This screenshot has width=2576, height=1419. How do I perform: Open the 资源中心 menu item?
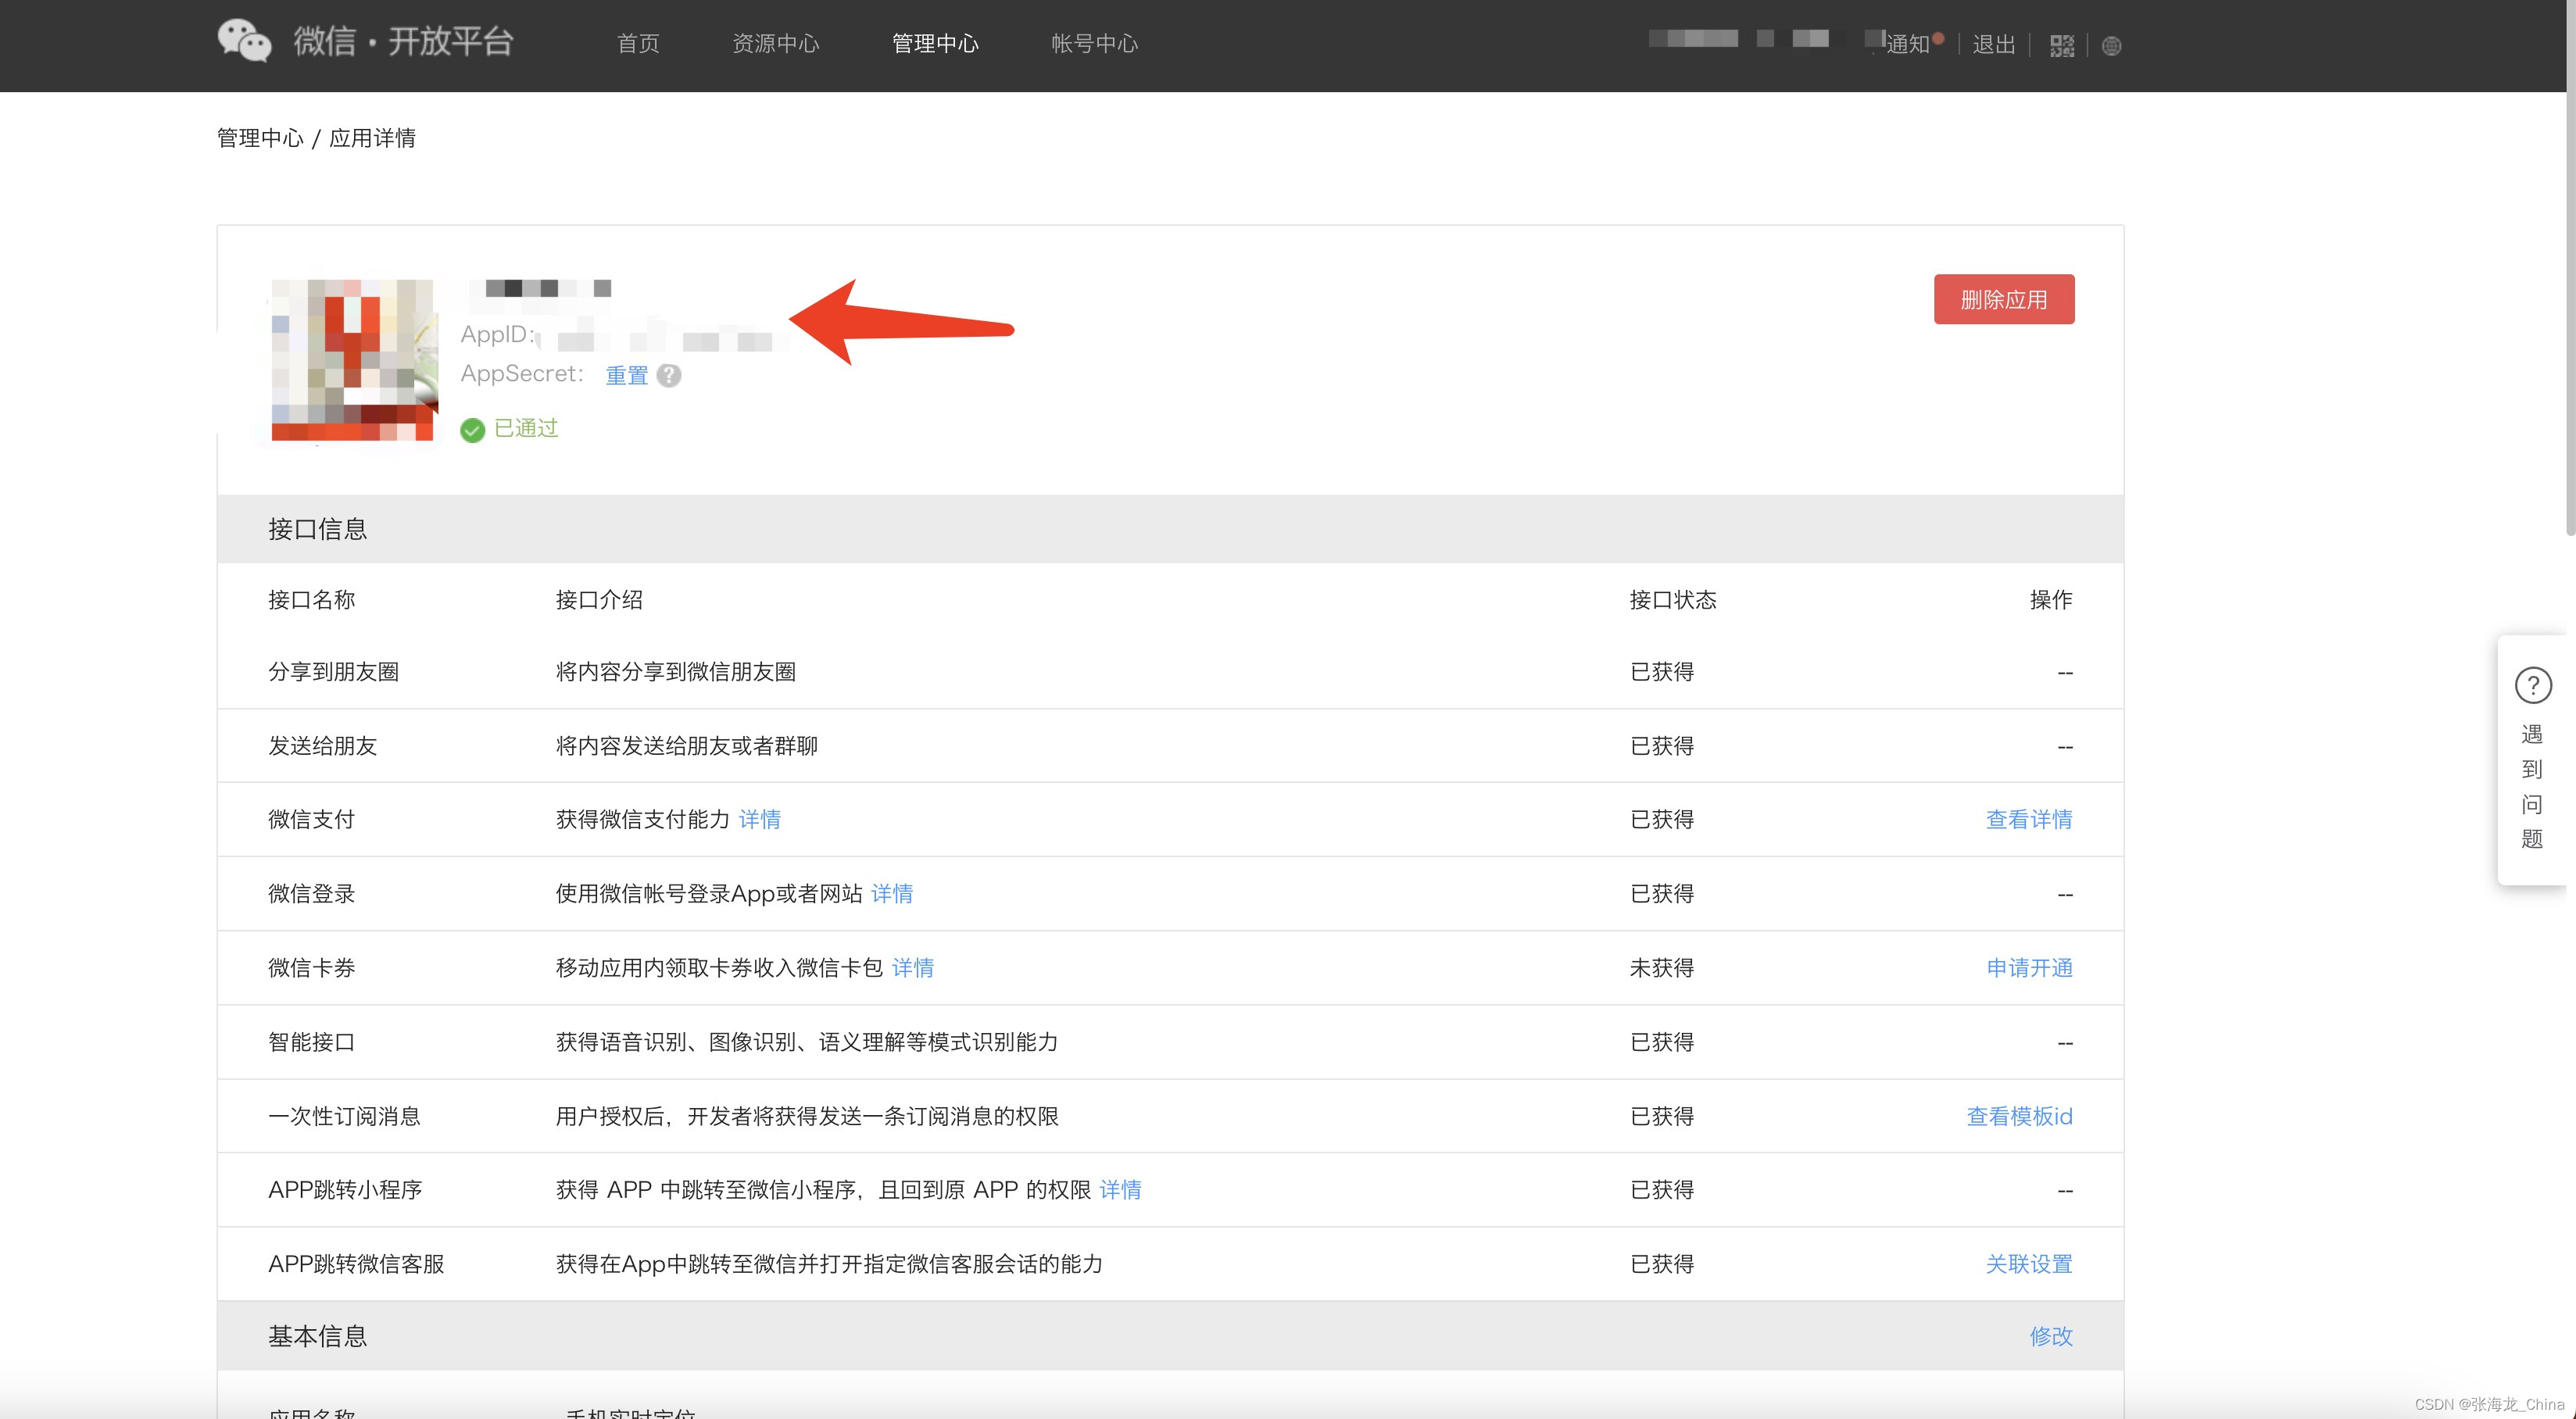[775, 43]
